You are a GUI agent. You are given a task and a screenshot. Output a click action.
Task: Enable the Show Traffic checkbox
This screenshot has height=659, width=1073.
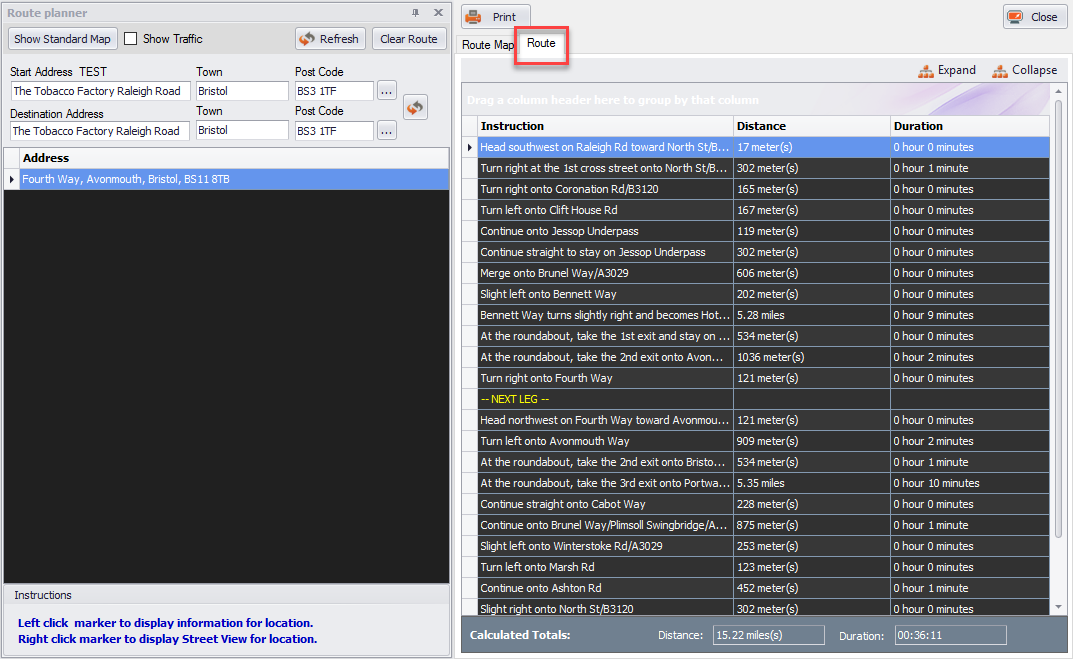point(131,39)
